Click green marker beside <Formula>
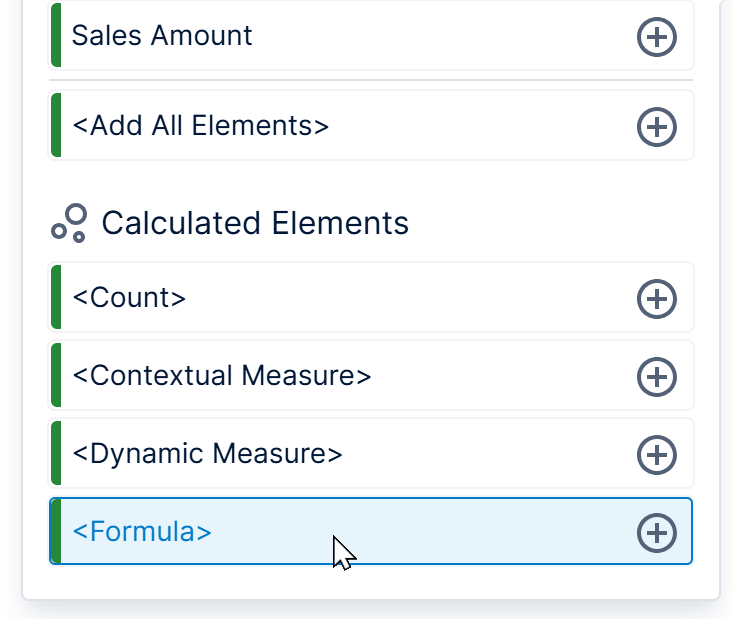 click(56, 532)
